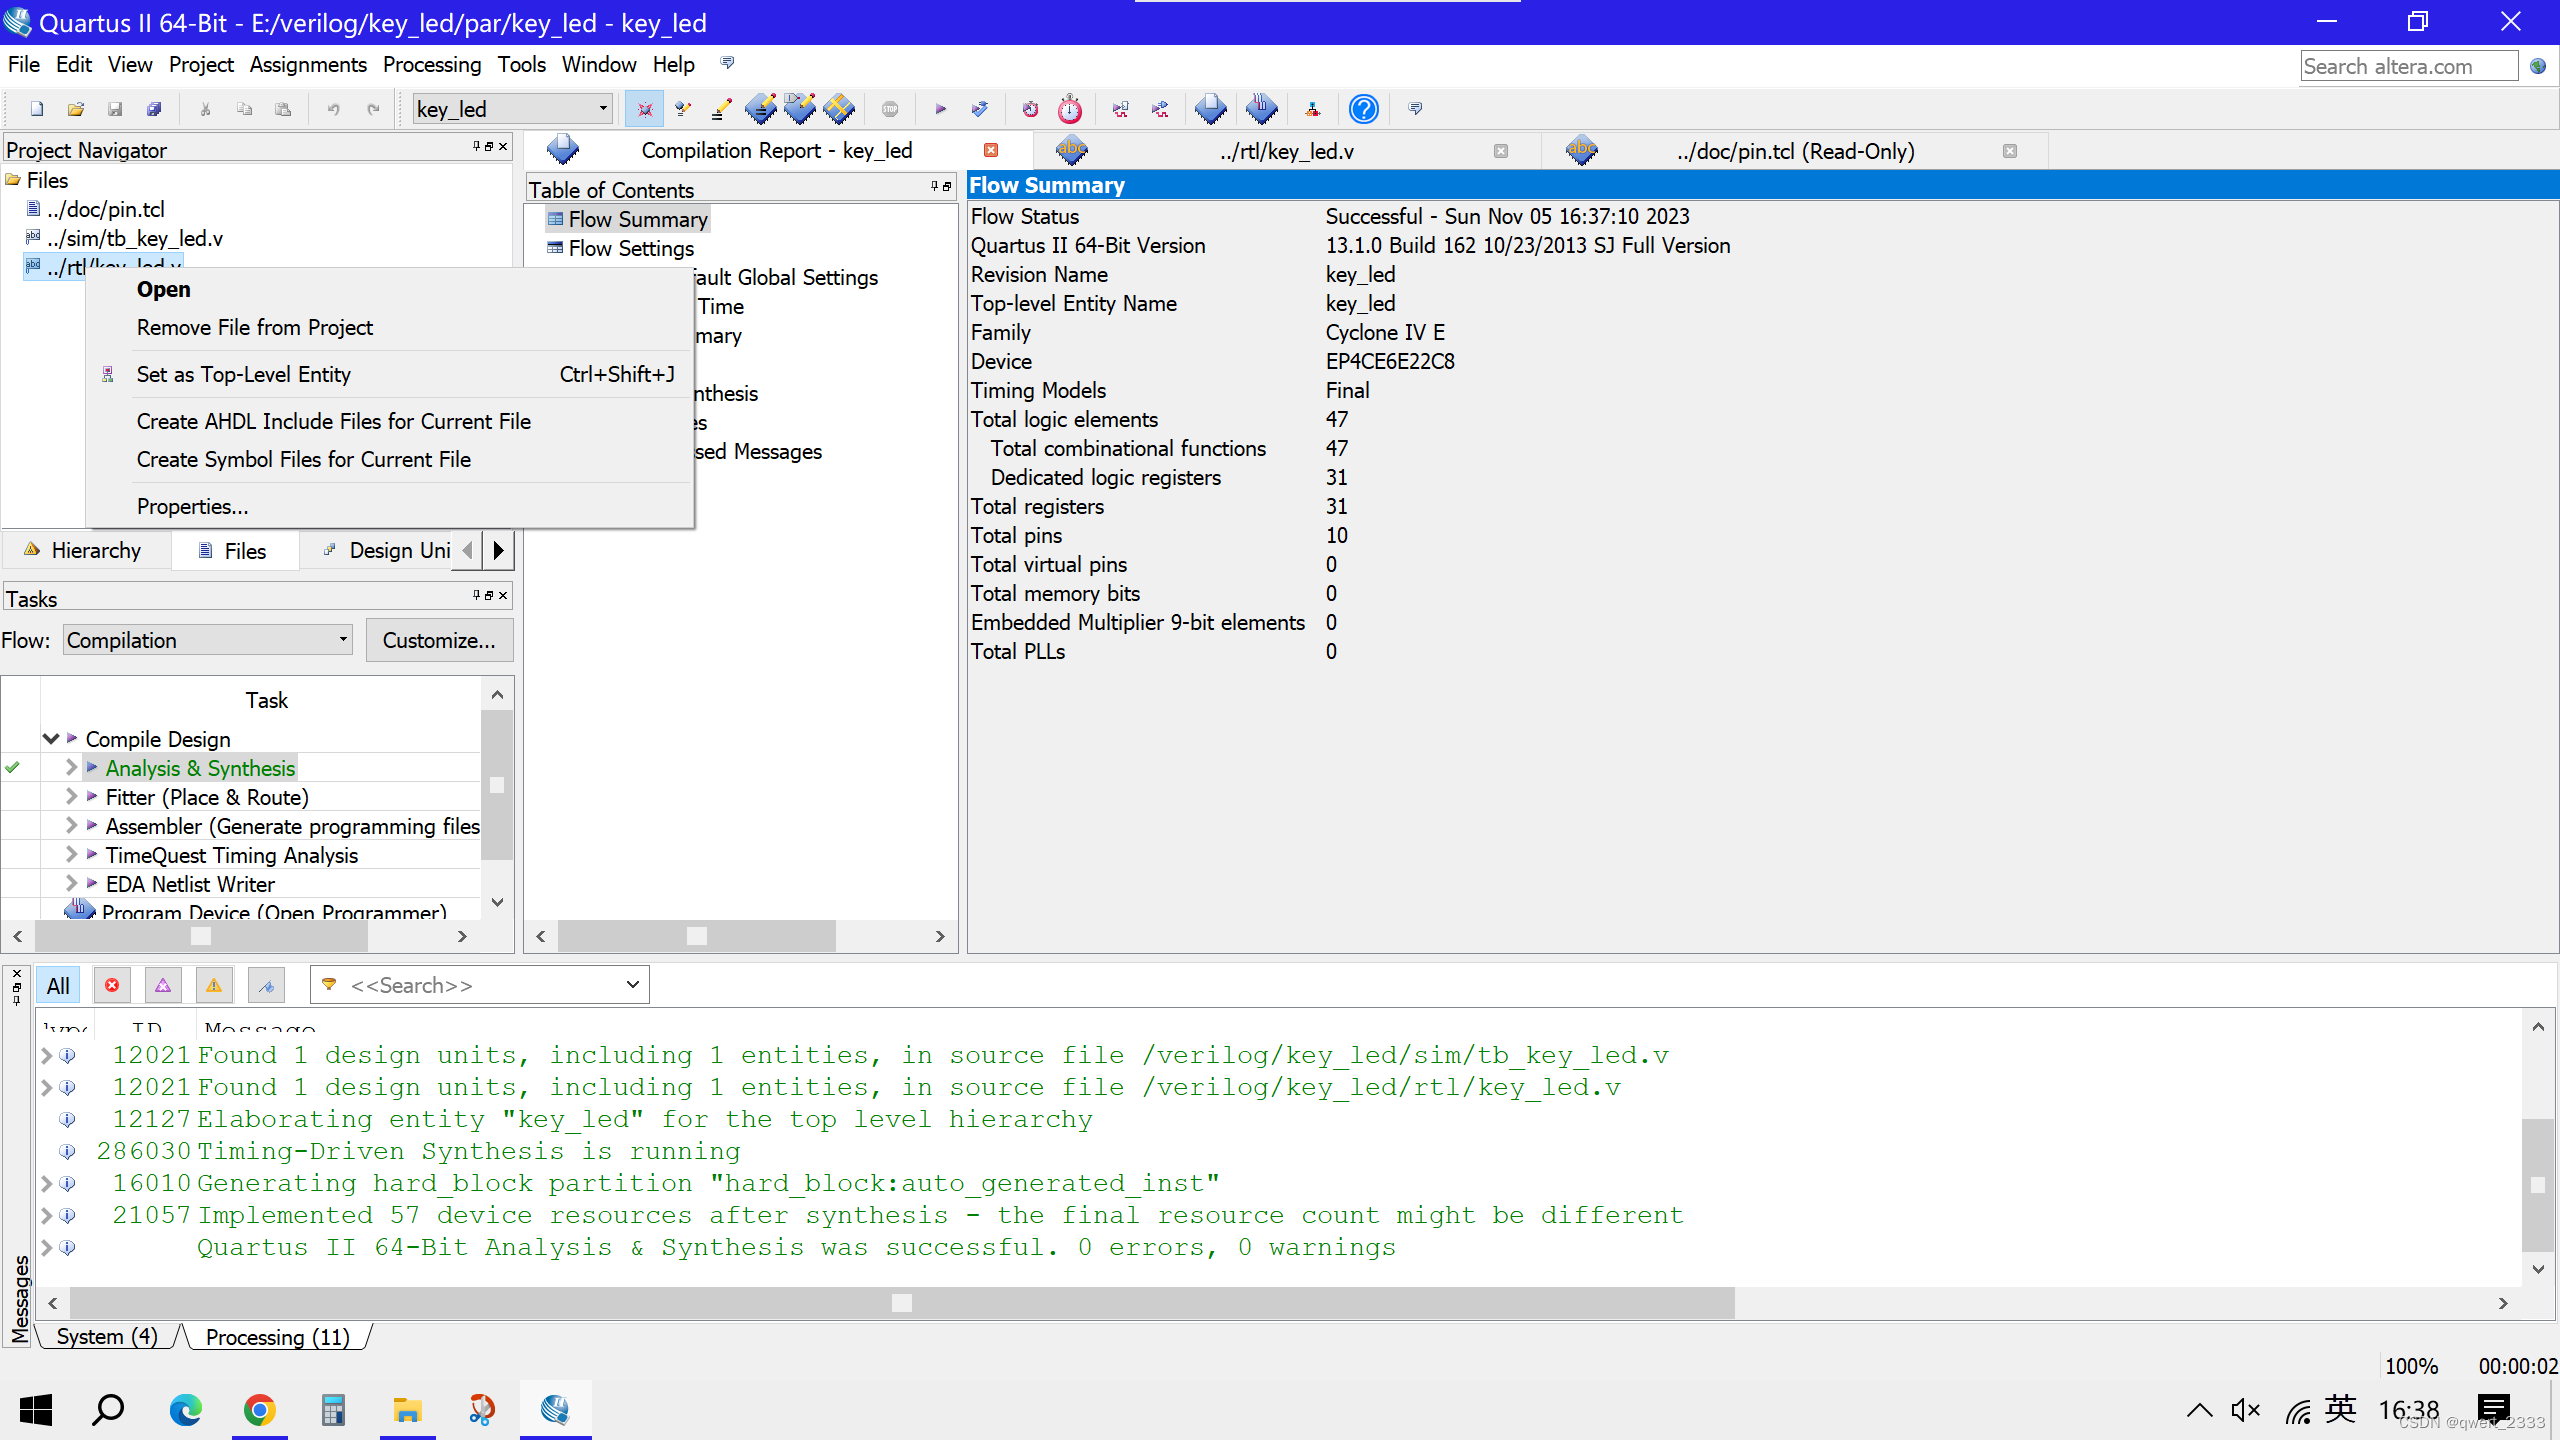
Task: Click the Open Project folder icon
Action: pos(76,109)
